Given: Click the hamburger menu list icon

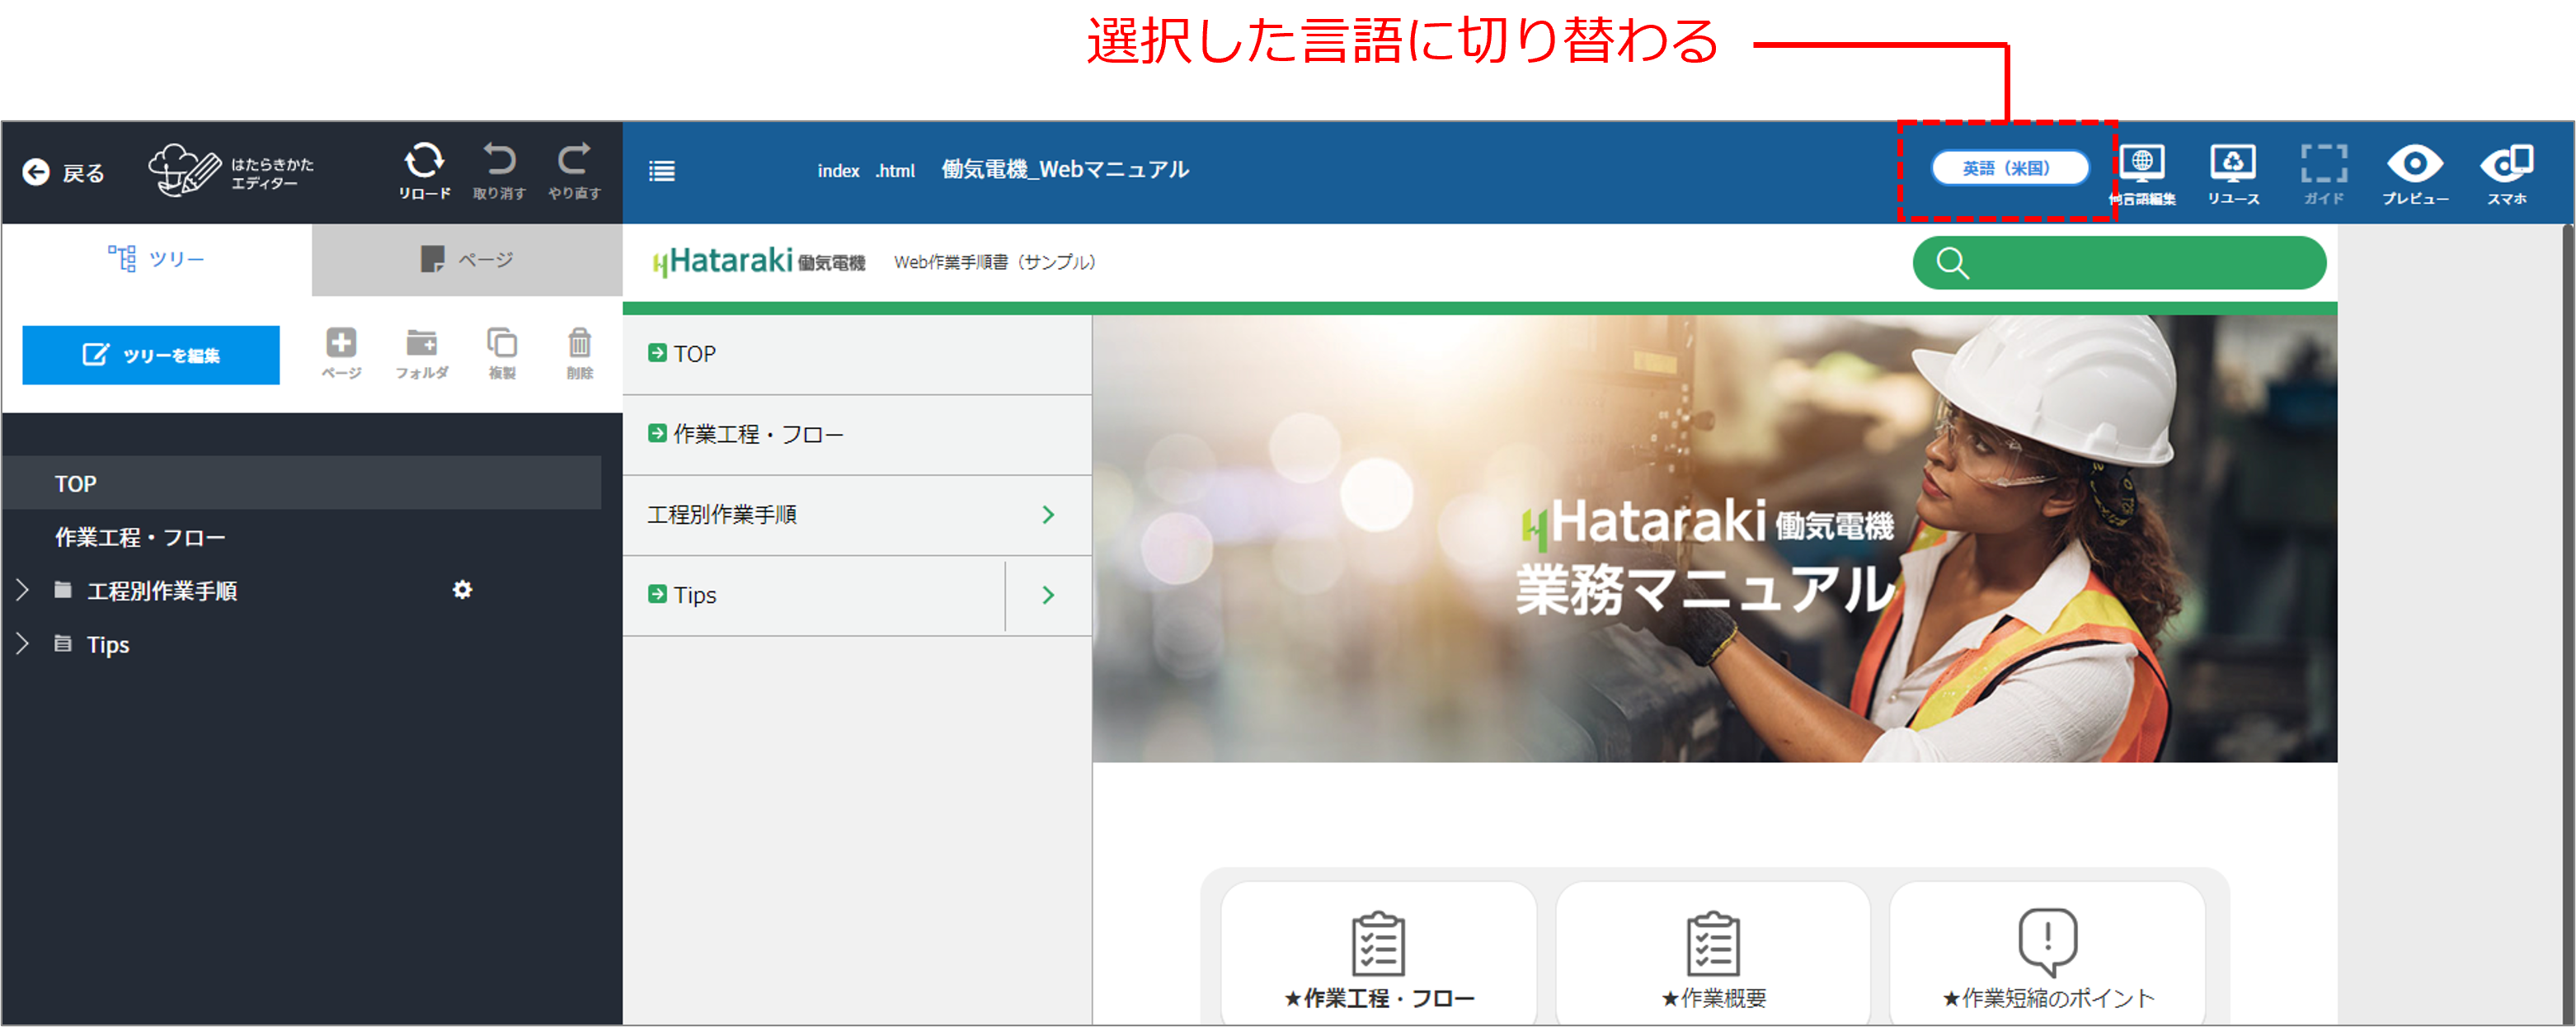Looking at the screenshot, I should (661, 171).
